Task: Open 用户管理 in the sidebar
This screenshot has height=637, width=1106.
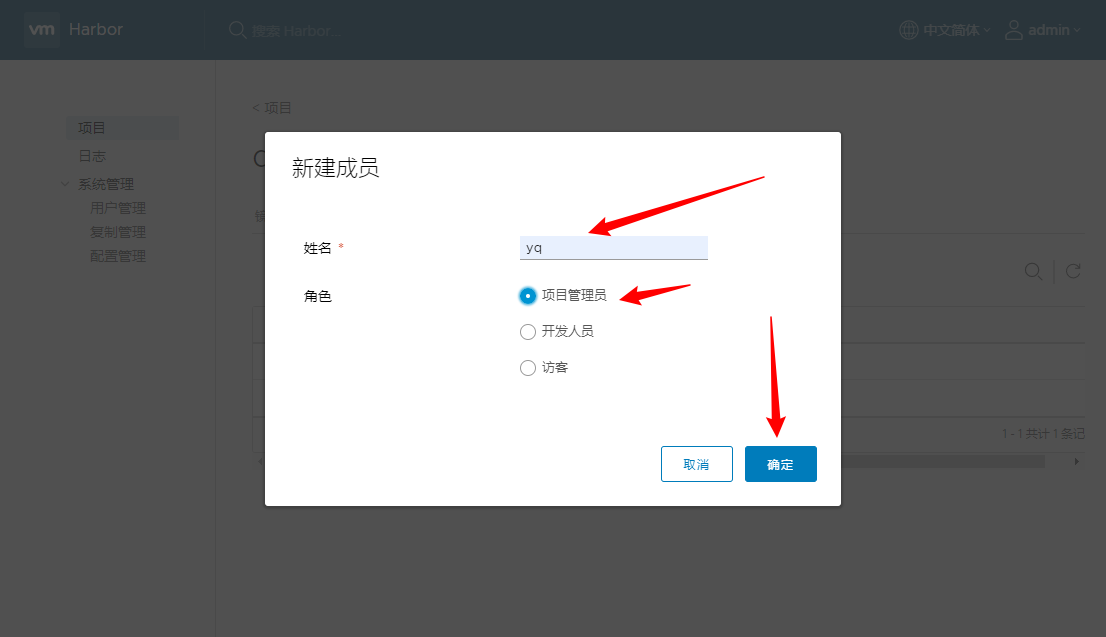Action: pyautogui.click(x=118, y=208)
